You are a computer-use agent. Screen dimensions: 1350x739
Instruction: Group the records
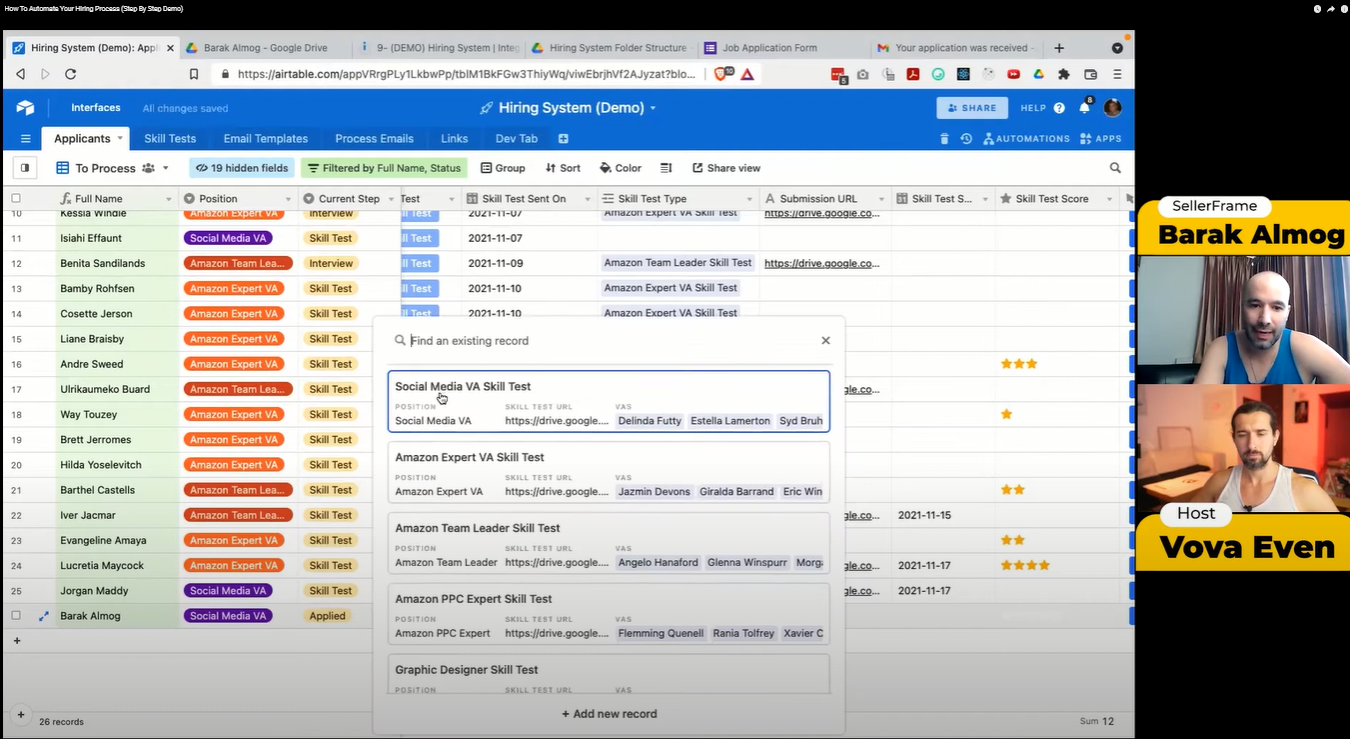[503, 168]
